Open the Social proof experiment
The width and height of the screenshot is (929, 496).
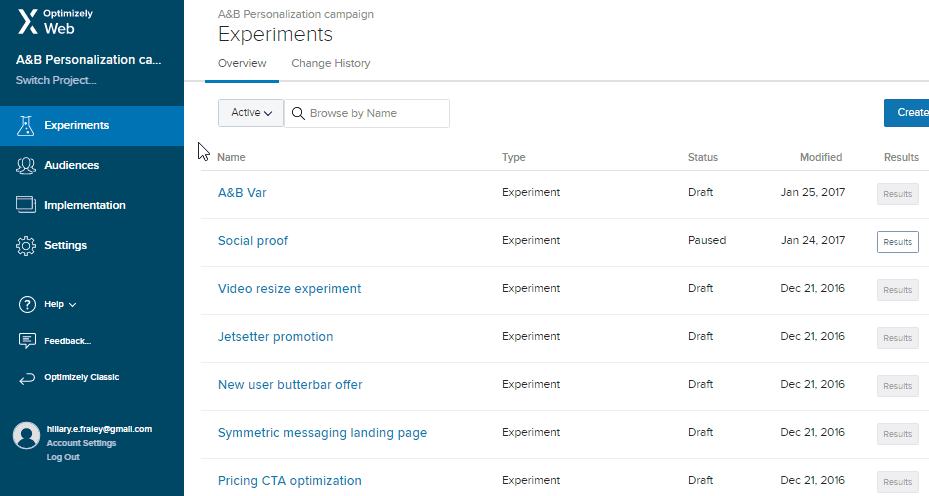253,241
